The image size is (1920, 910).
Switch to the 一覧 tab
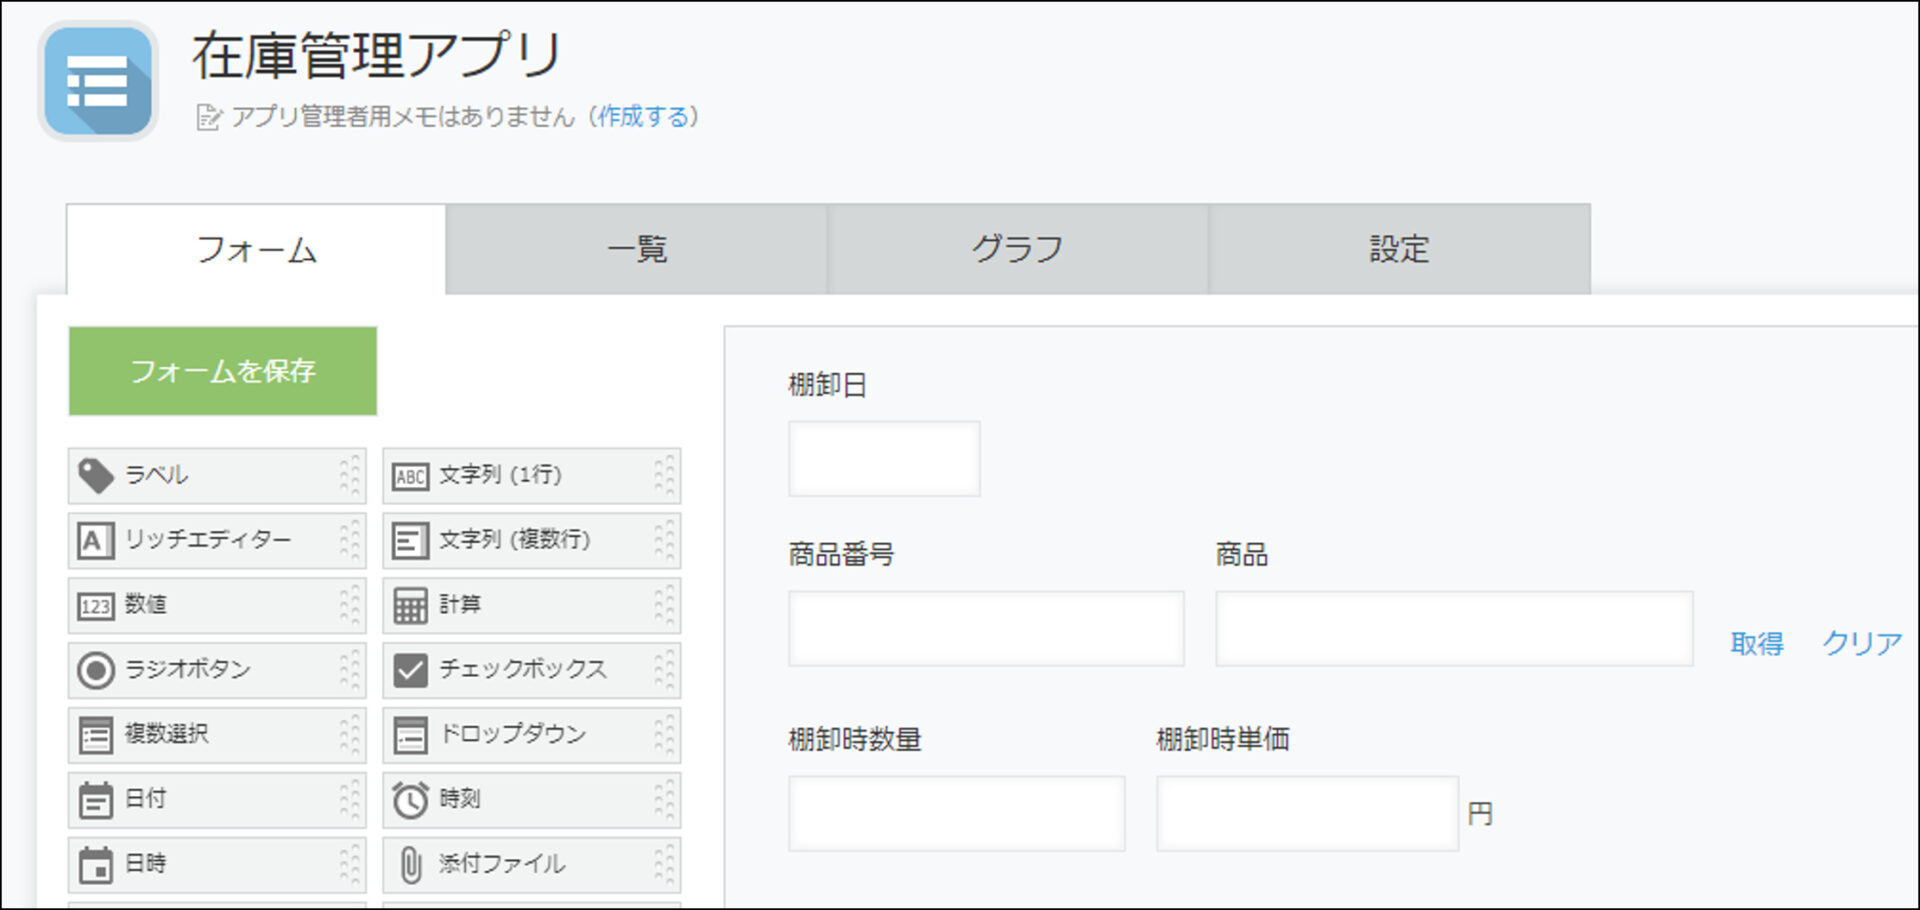pyautogui.click(x=637, y=249)
